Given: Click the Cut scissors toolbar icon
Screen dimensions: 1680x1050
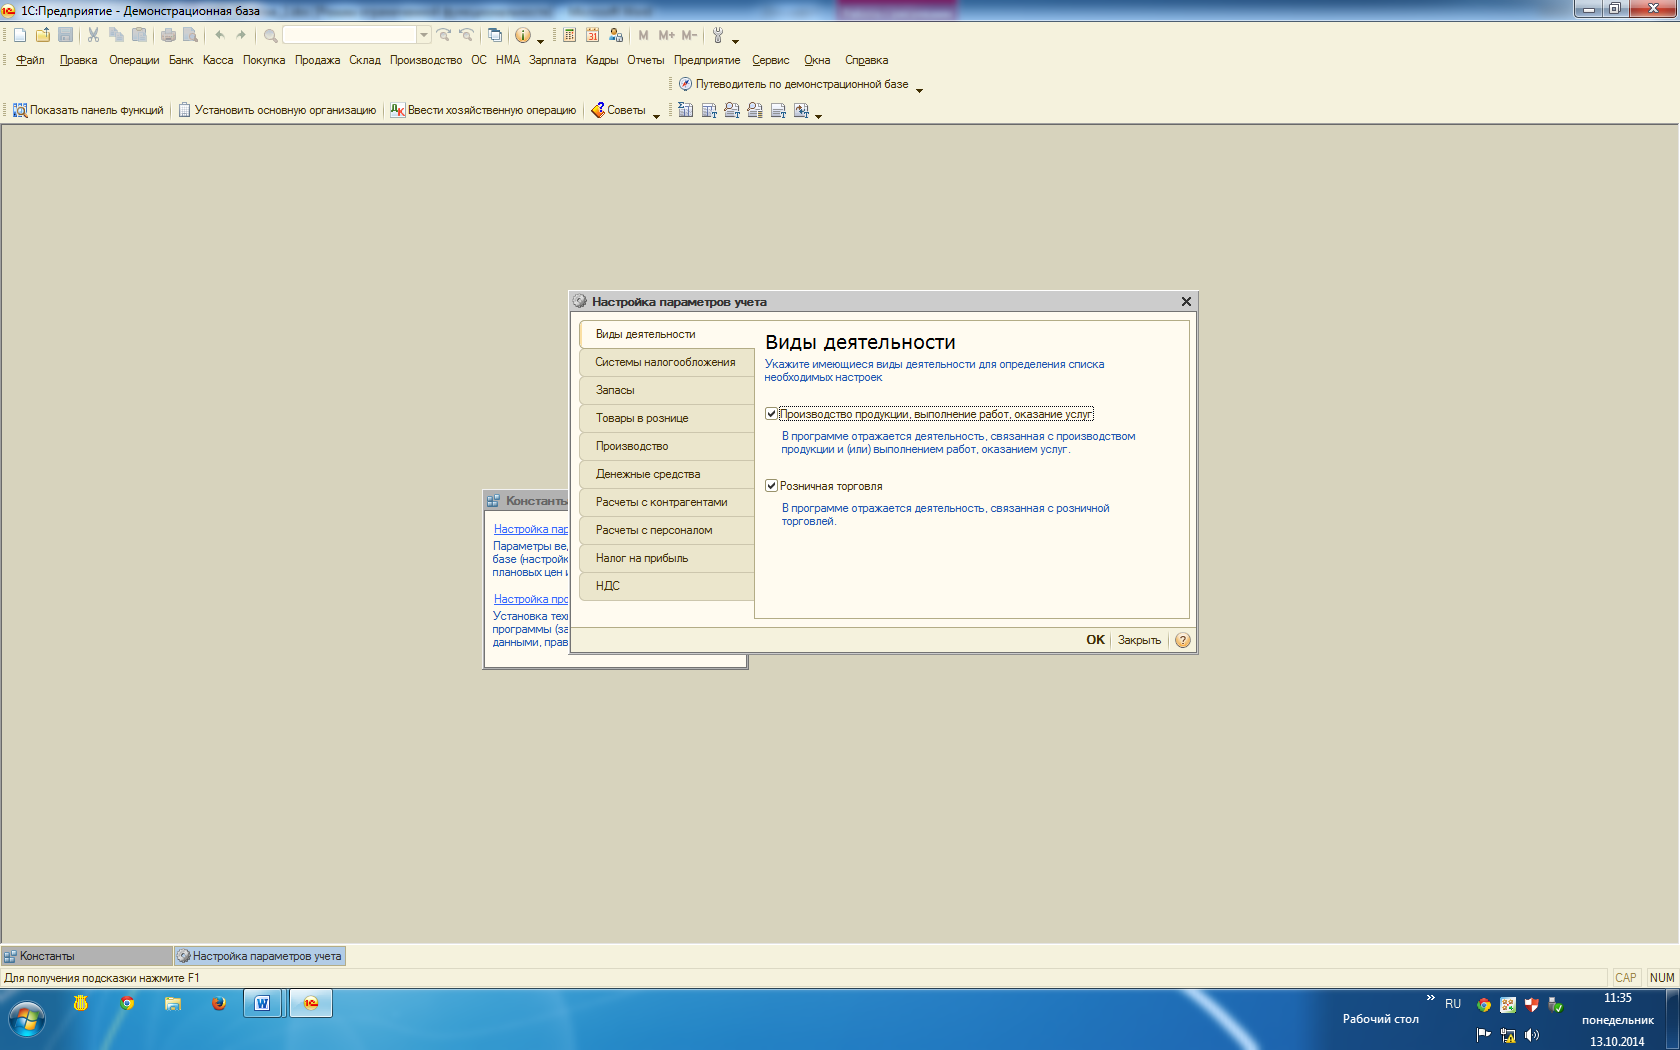Looking at the screenshot, I should [x=93, y=35].
